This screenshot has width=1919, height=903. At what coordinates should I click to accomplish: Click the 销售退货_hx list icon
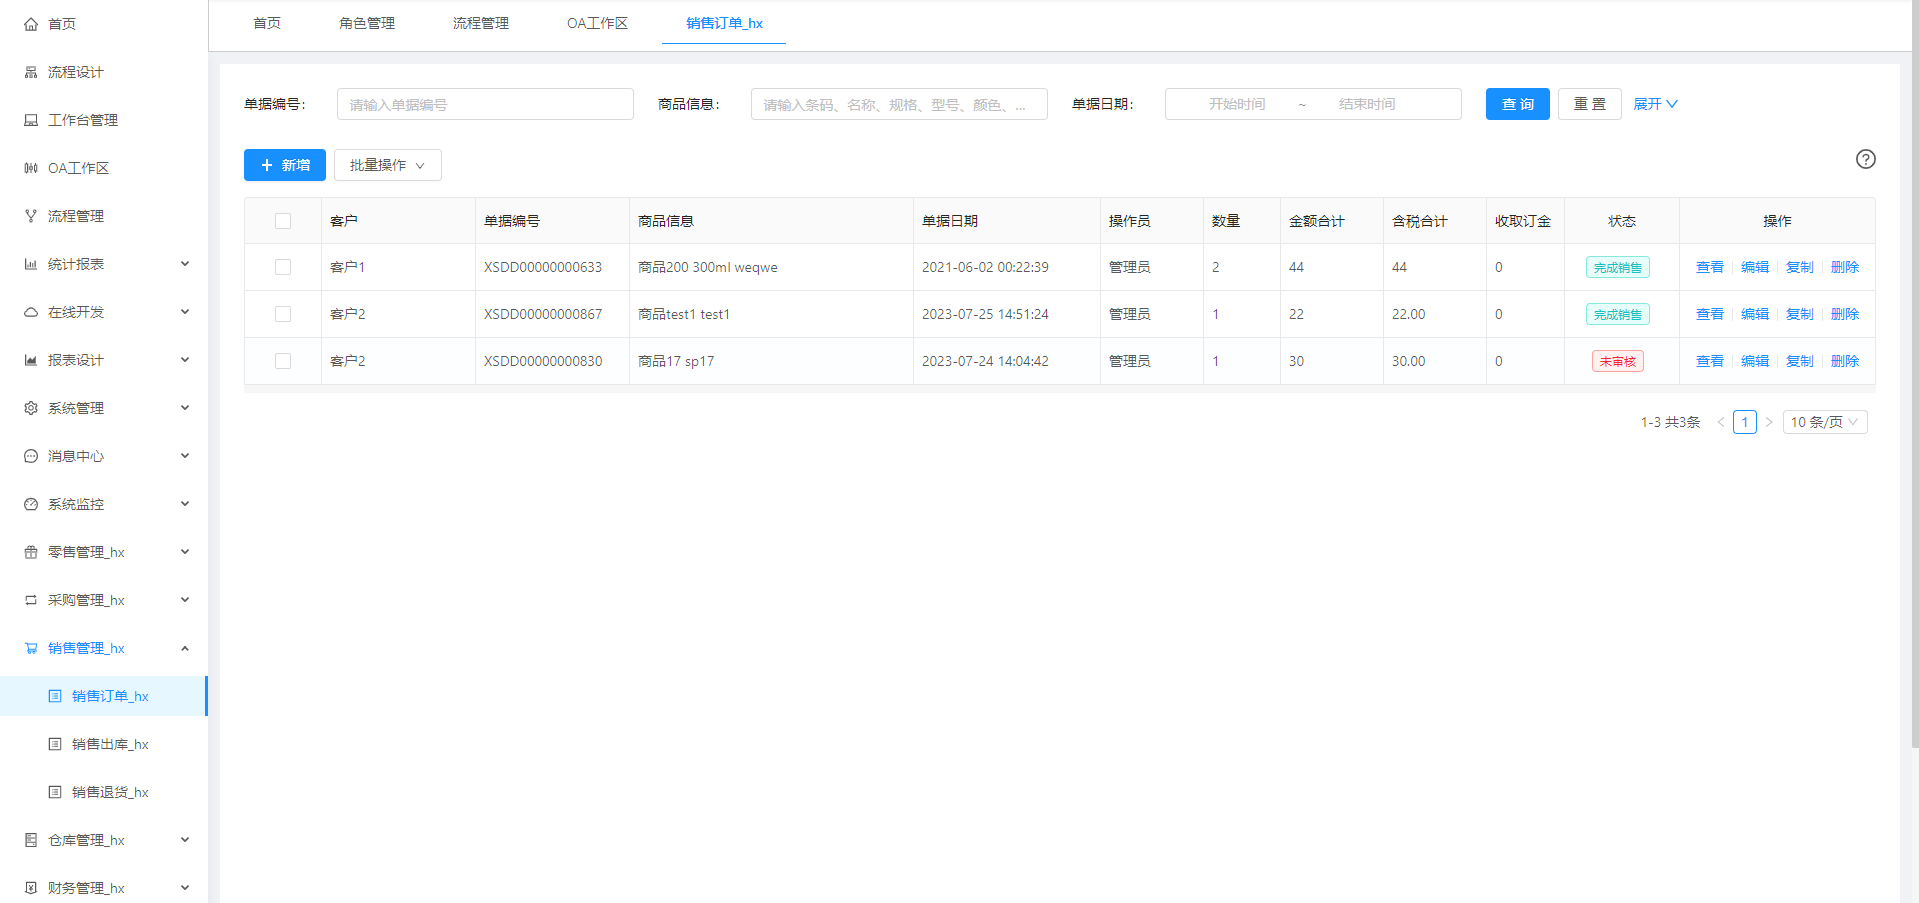[x=55, y=792]
